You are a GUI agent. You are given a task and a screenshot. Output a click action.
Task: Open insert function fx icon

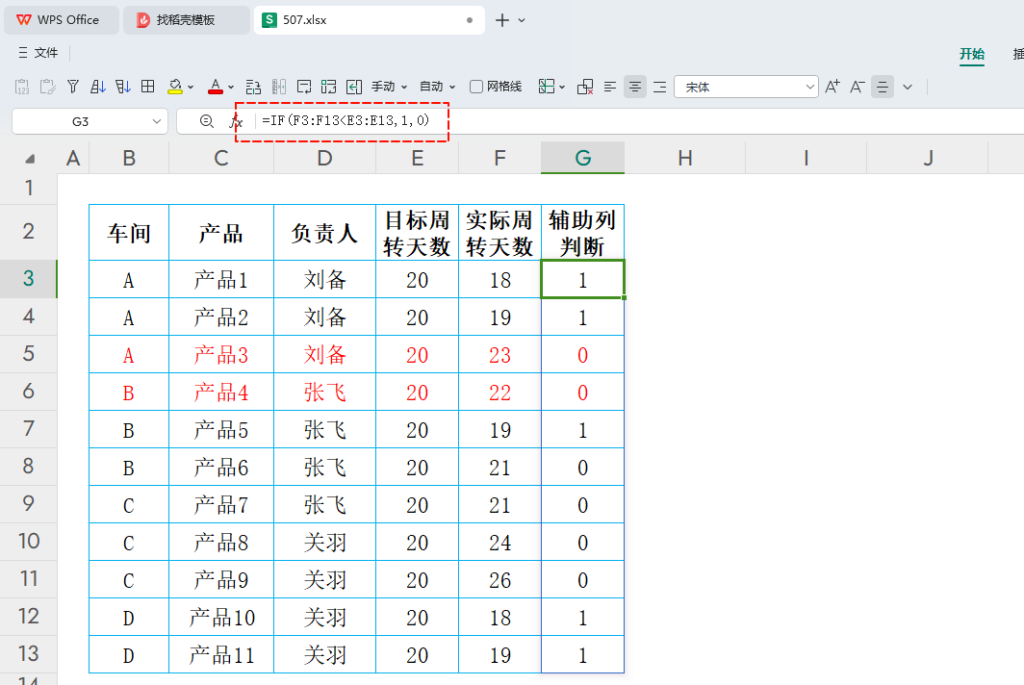coord(236,121)
